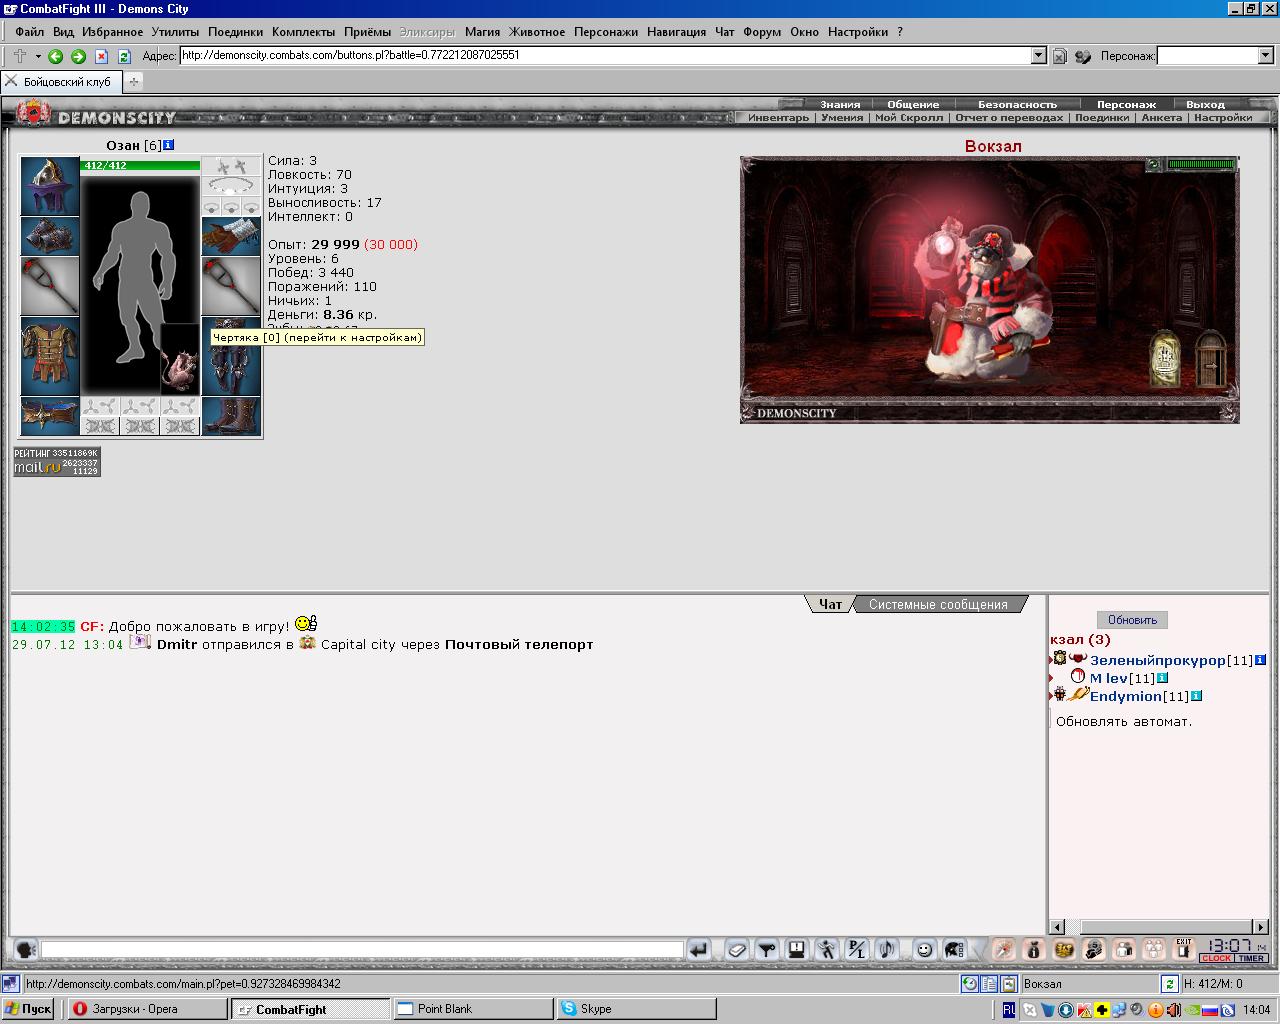Image resolution: width=1280 pixels, height=1024 pixels.
Task: Toggle the CLOCK mode button
Action: point(1217,958)
